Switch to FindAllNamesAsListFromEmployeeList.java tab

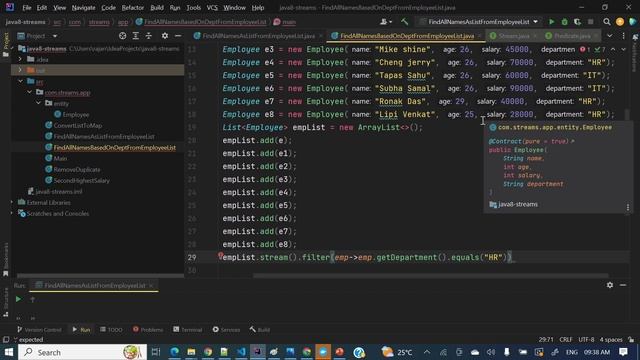(x=258, y=36)
